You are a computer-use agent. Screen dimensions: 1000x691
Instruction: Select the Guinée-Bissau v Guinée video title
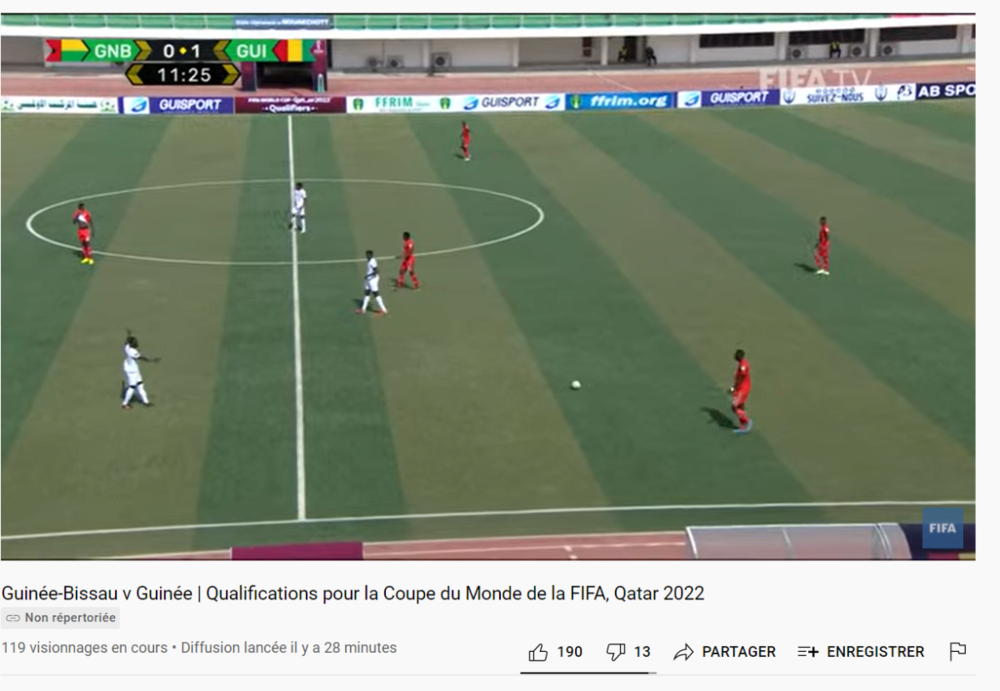point(353,593)
